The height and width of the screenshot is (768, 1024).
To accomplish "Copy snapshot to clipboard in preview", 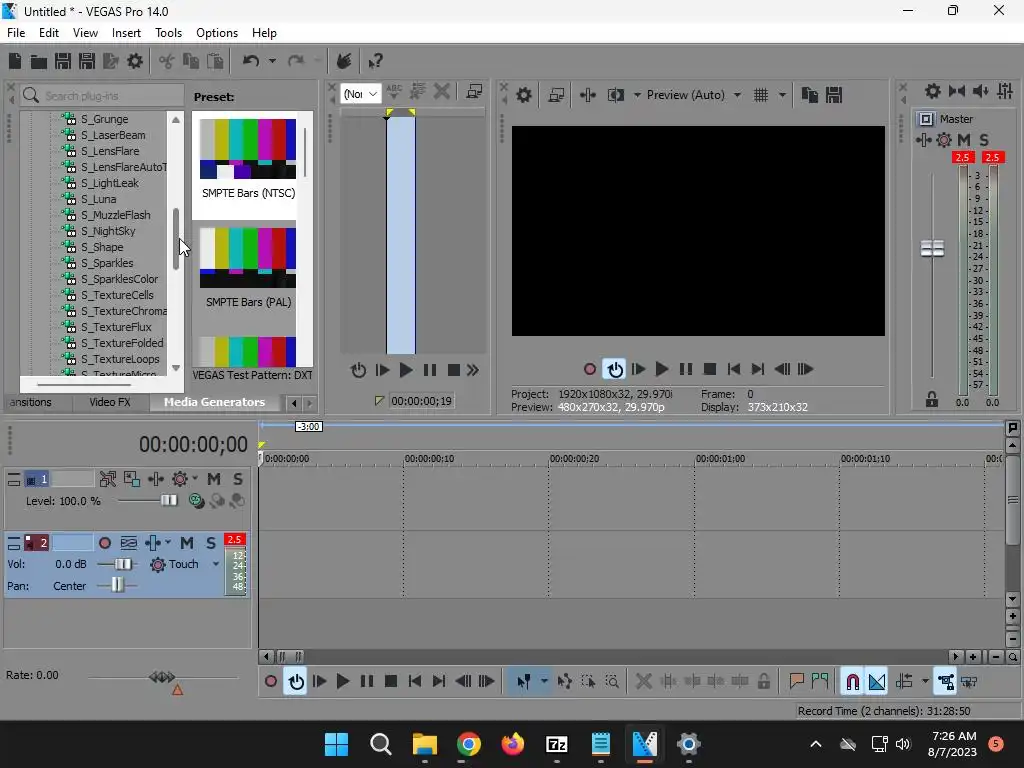I will coord(810,95).
